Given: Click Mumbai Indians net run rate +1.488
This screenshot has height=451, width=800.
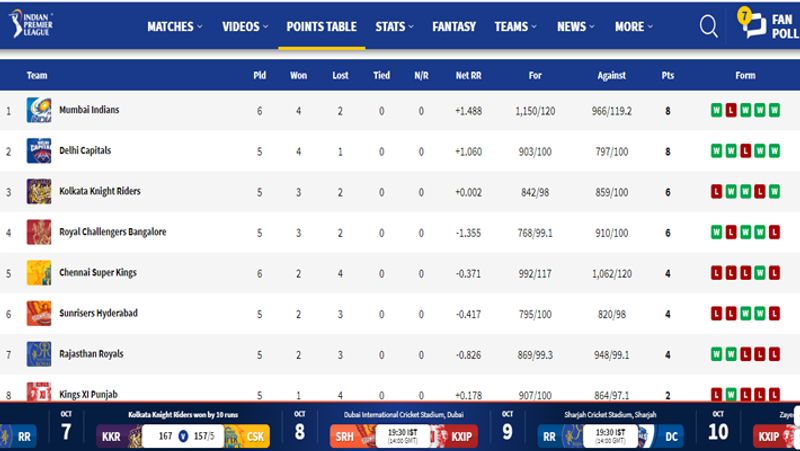Looking at the screenshot, I should point(468,111).
